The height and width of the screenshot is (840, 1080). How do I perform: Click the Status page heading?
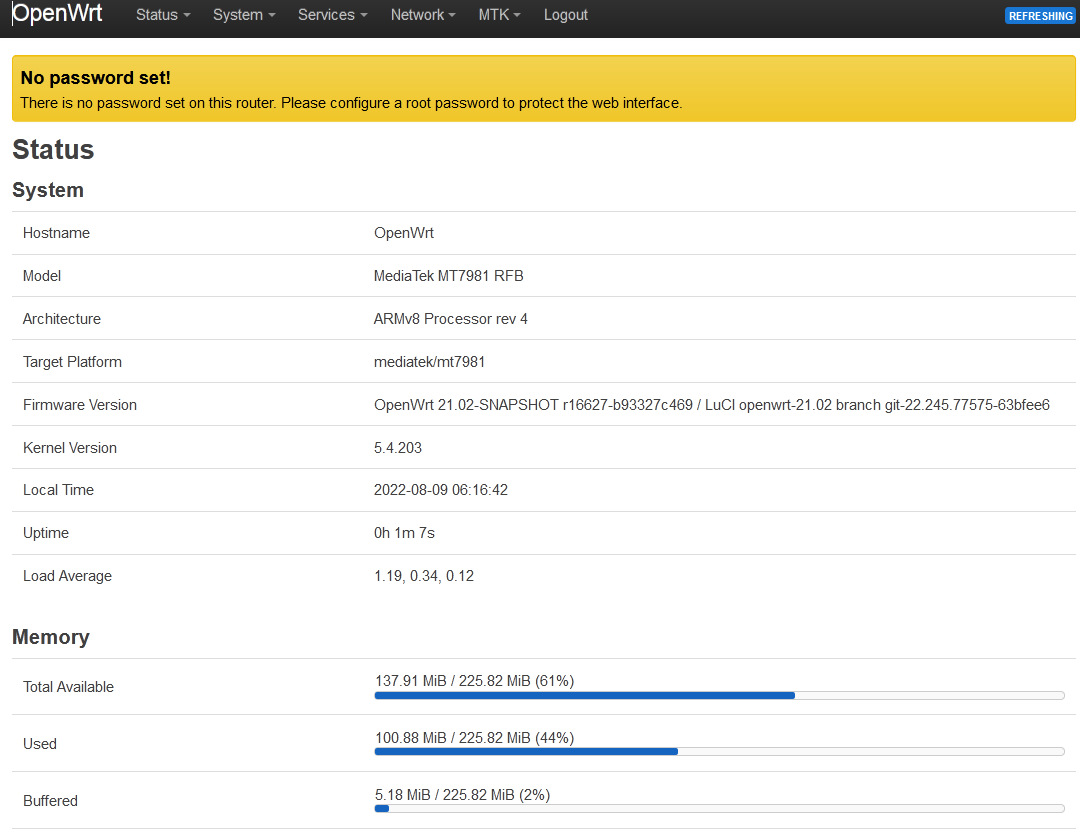pos(53,150)
